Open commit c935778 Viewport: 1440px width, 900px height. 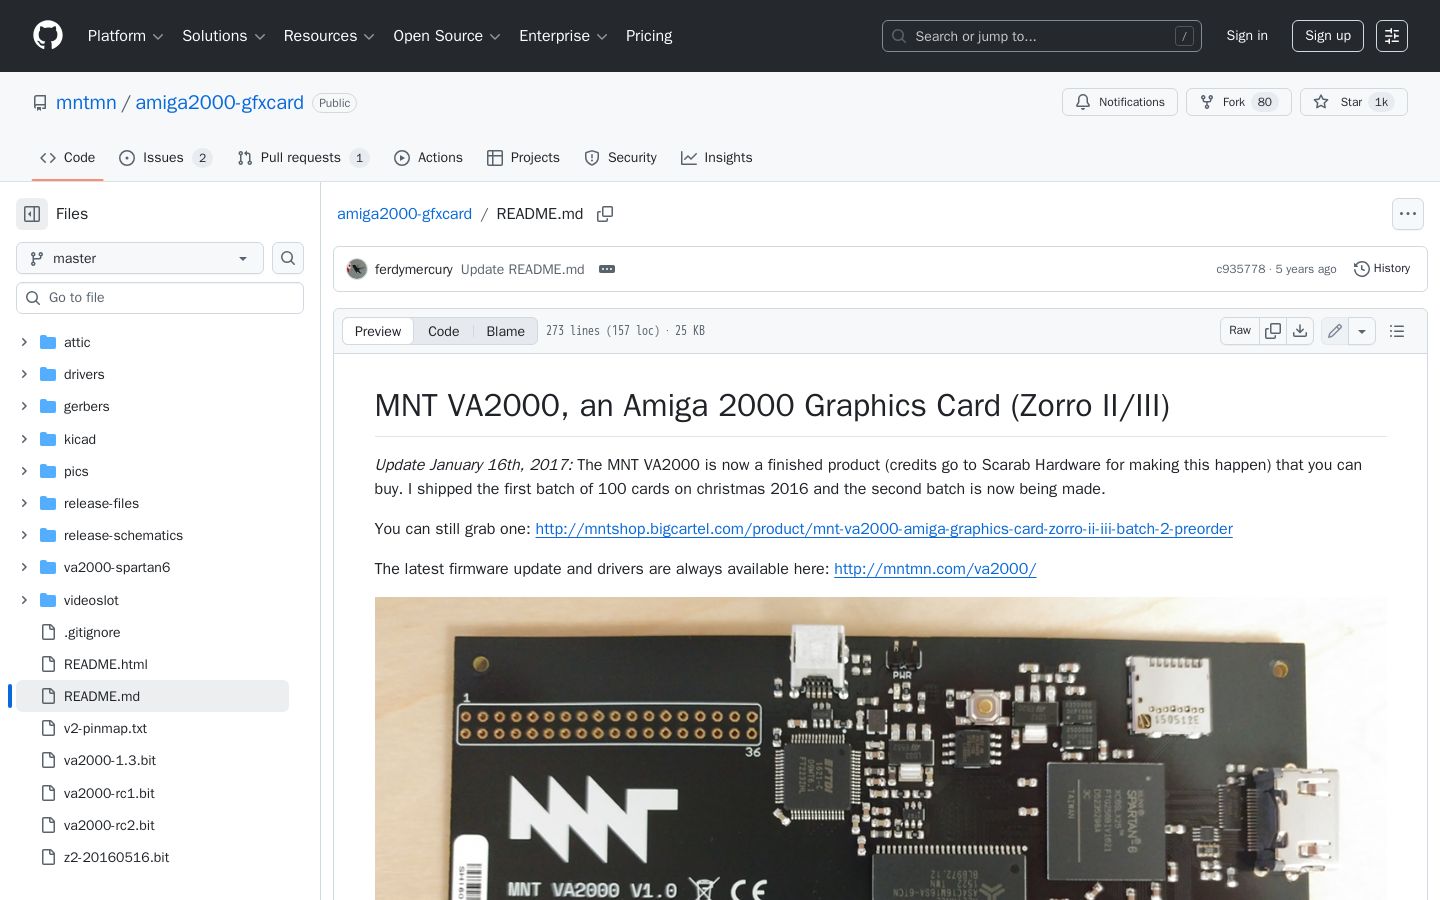tap(1240, 269)
